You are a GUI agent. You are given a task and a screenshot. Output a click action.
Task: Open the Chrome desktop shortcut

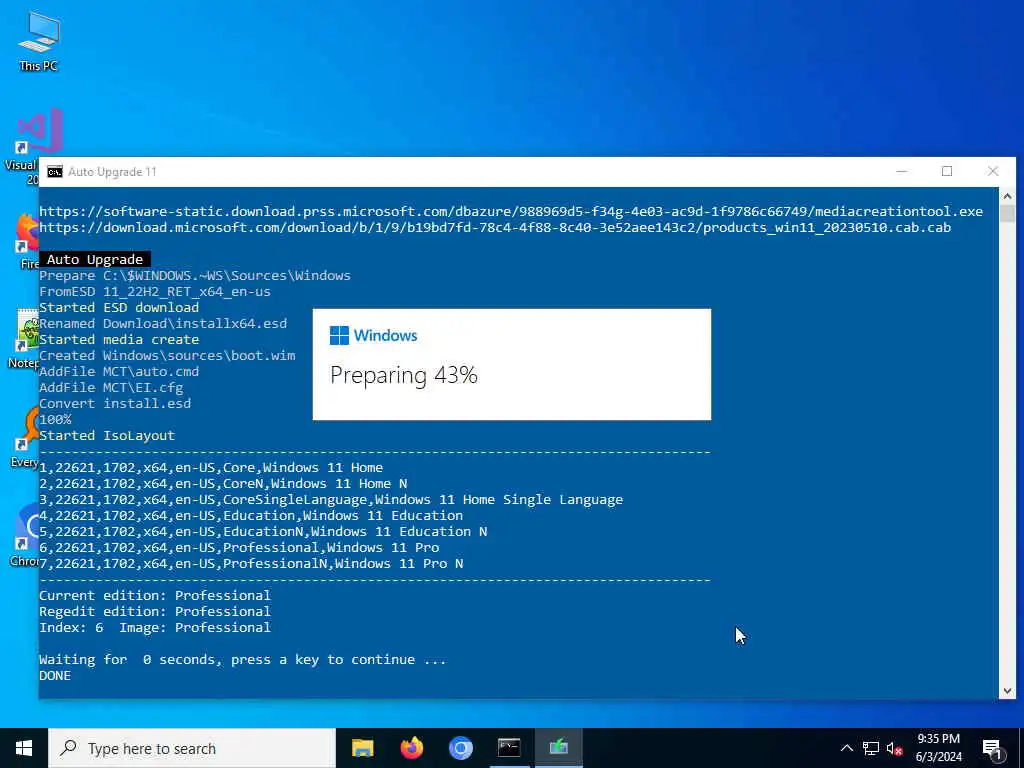pyautogui.click(x=24, y=534)
